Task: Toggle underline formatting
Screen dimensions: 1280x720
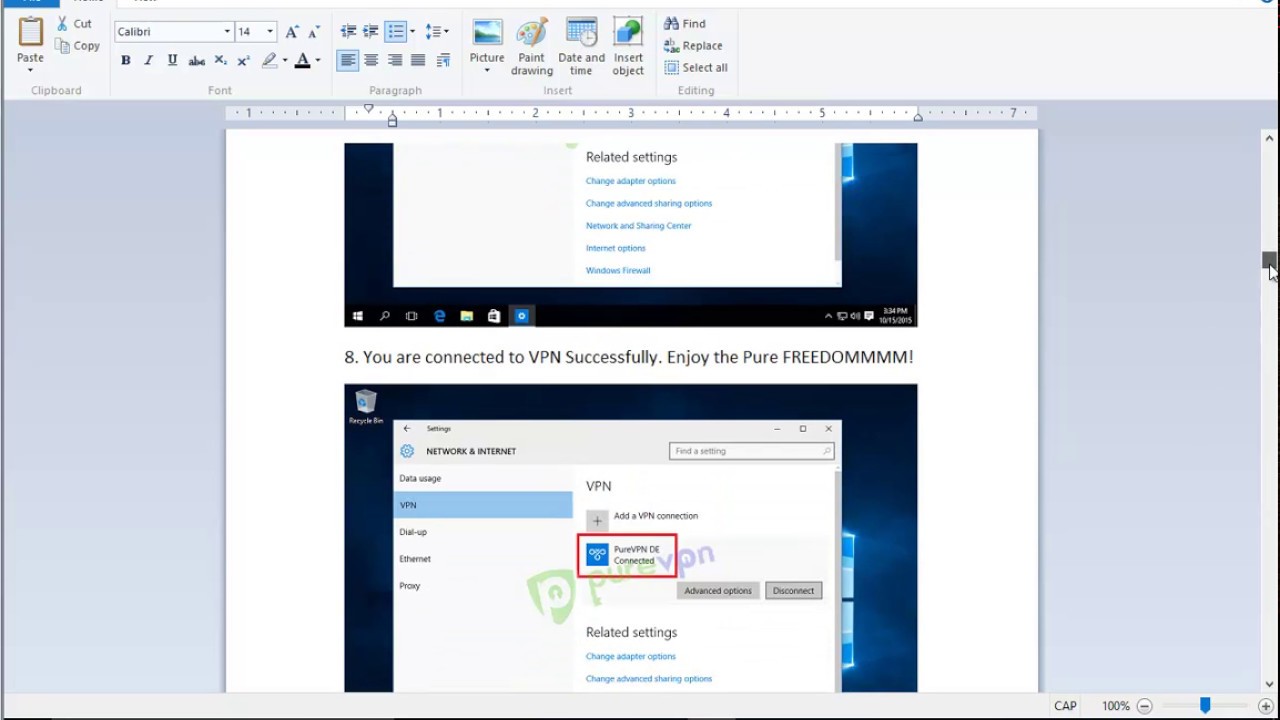Action: point(172,61)
